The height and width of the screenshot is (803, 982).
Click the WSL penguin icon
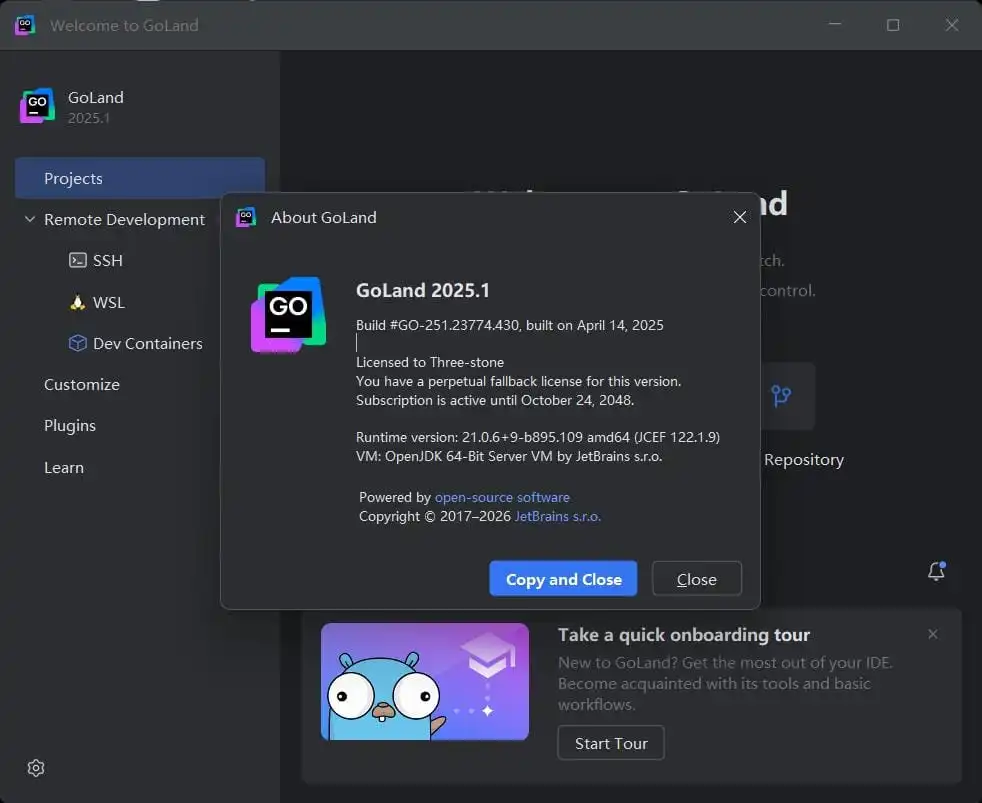coord(78,302)
